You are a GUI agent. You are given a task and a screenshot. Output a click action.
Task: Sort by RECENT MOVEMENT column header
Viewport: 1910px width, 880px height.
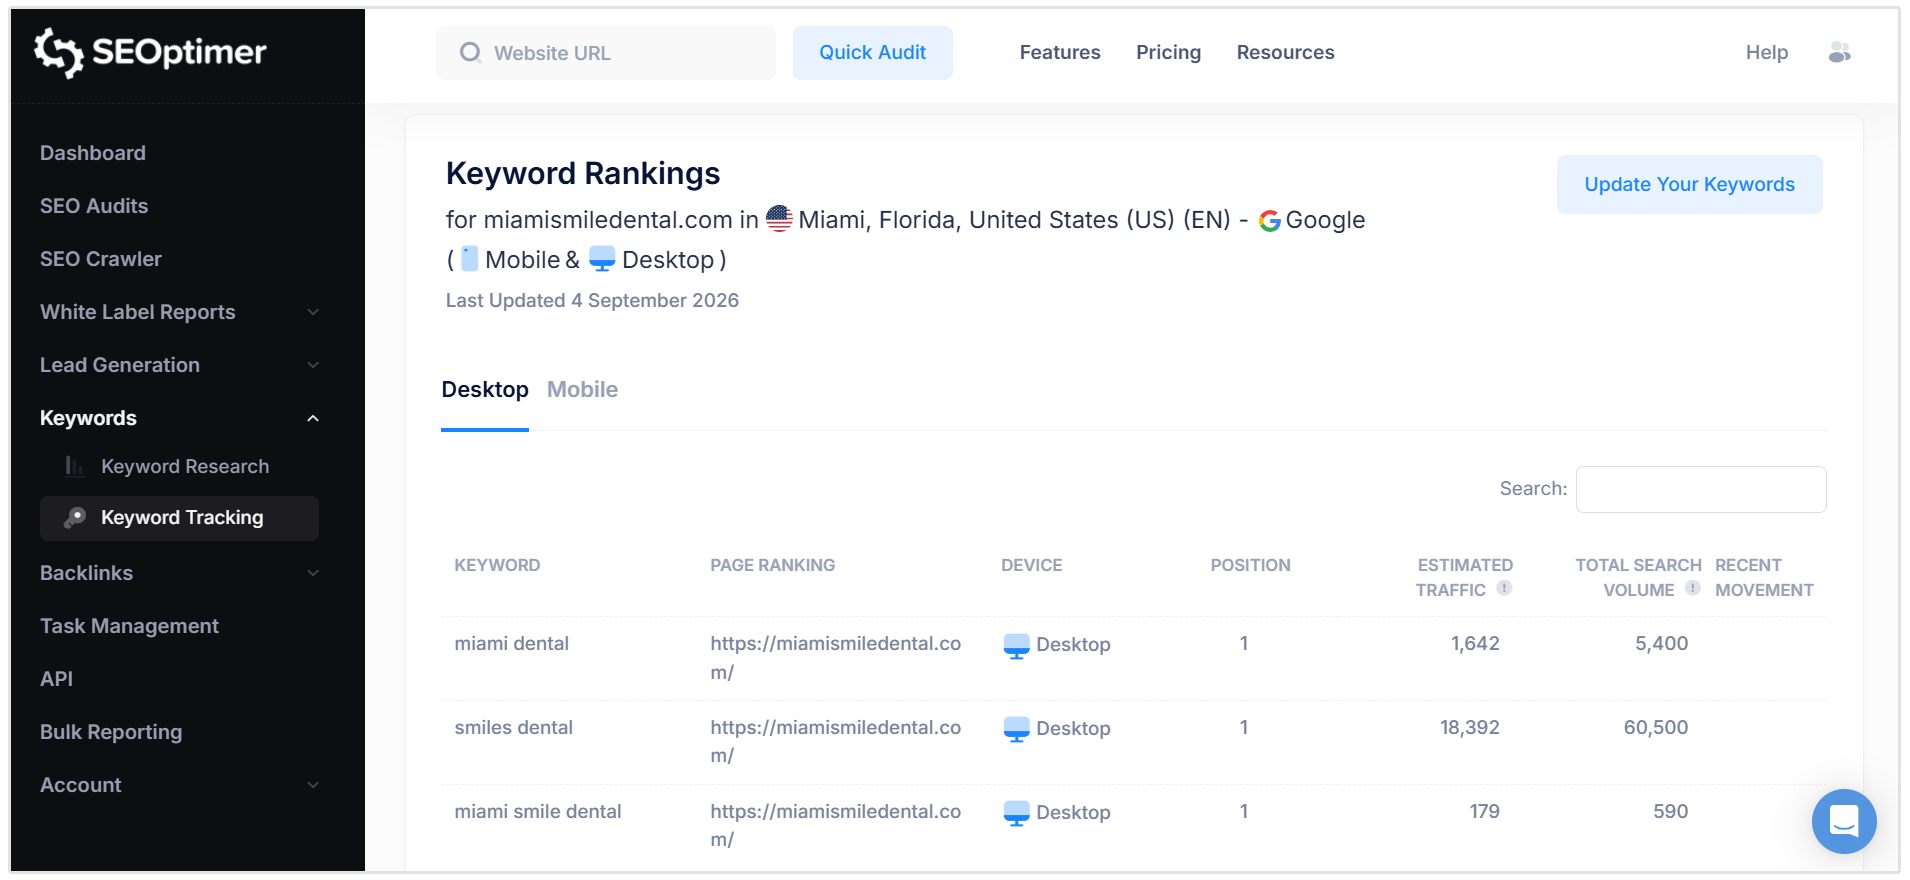coord(1764,578)
